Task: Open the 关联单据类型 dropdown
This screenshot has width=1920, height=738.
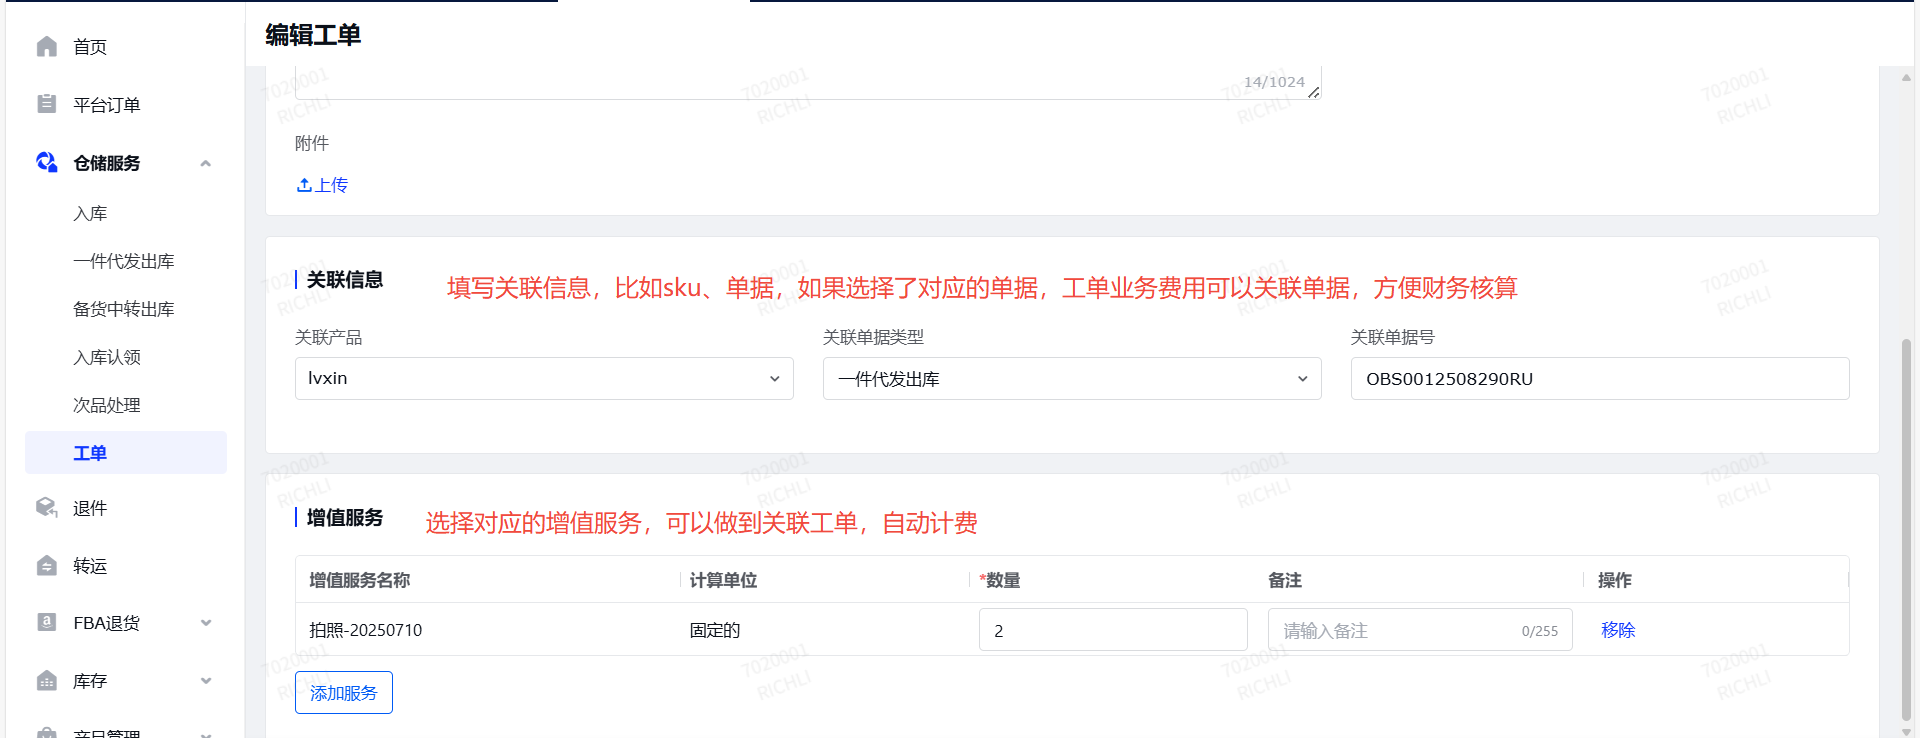Action: (1072, 378)
